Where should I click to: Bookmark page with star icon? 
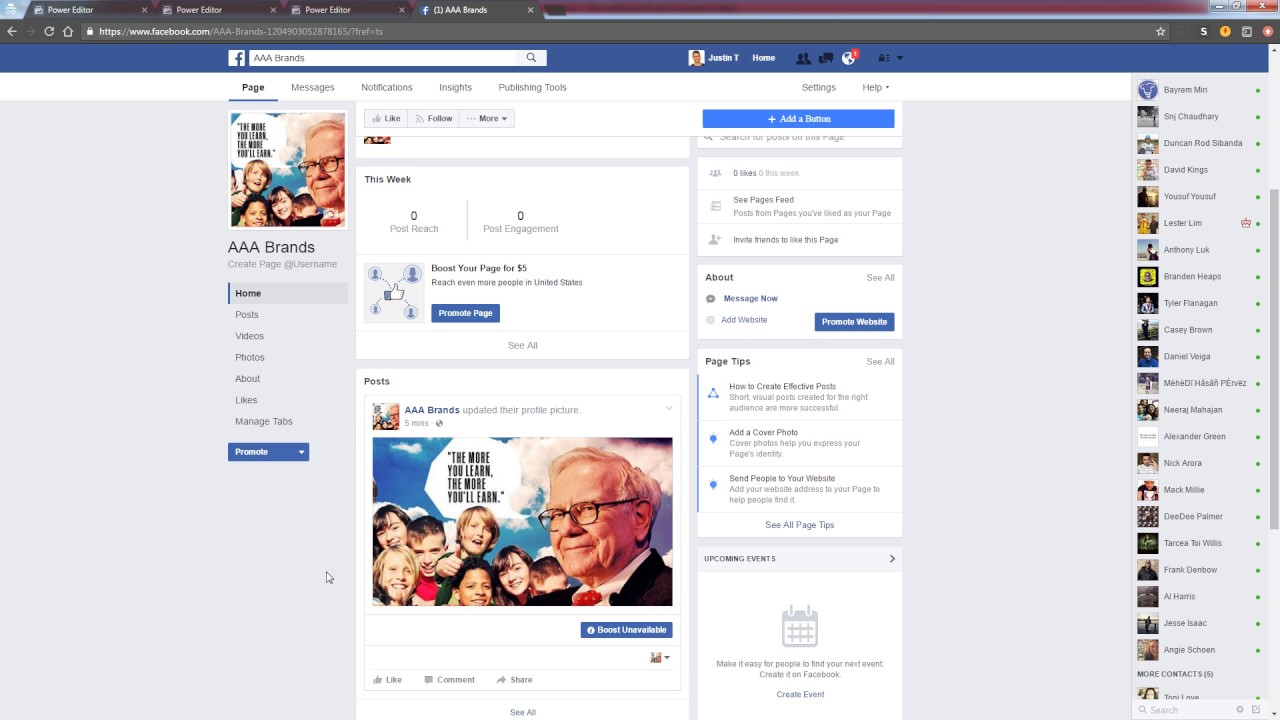[x=1160, y=31]
